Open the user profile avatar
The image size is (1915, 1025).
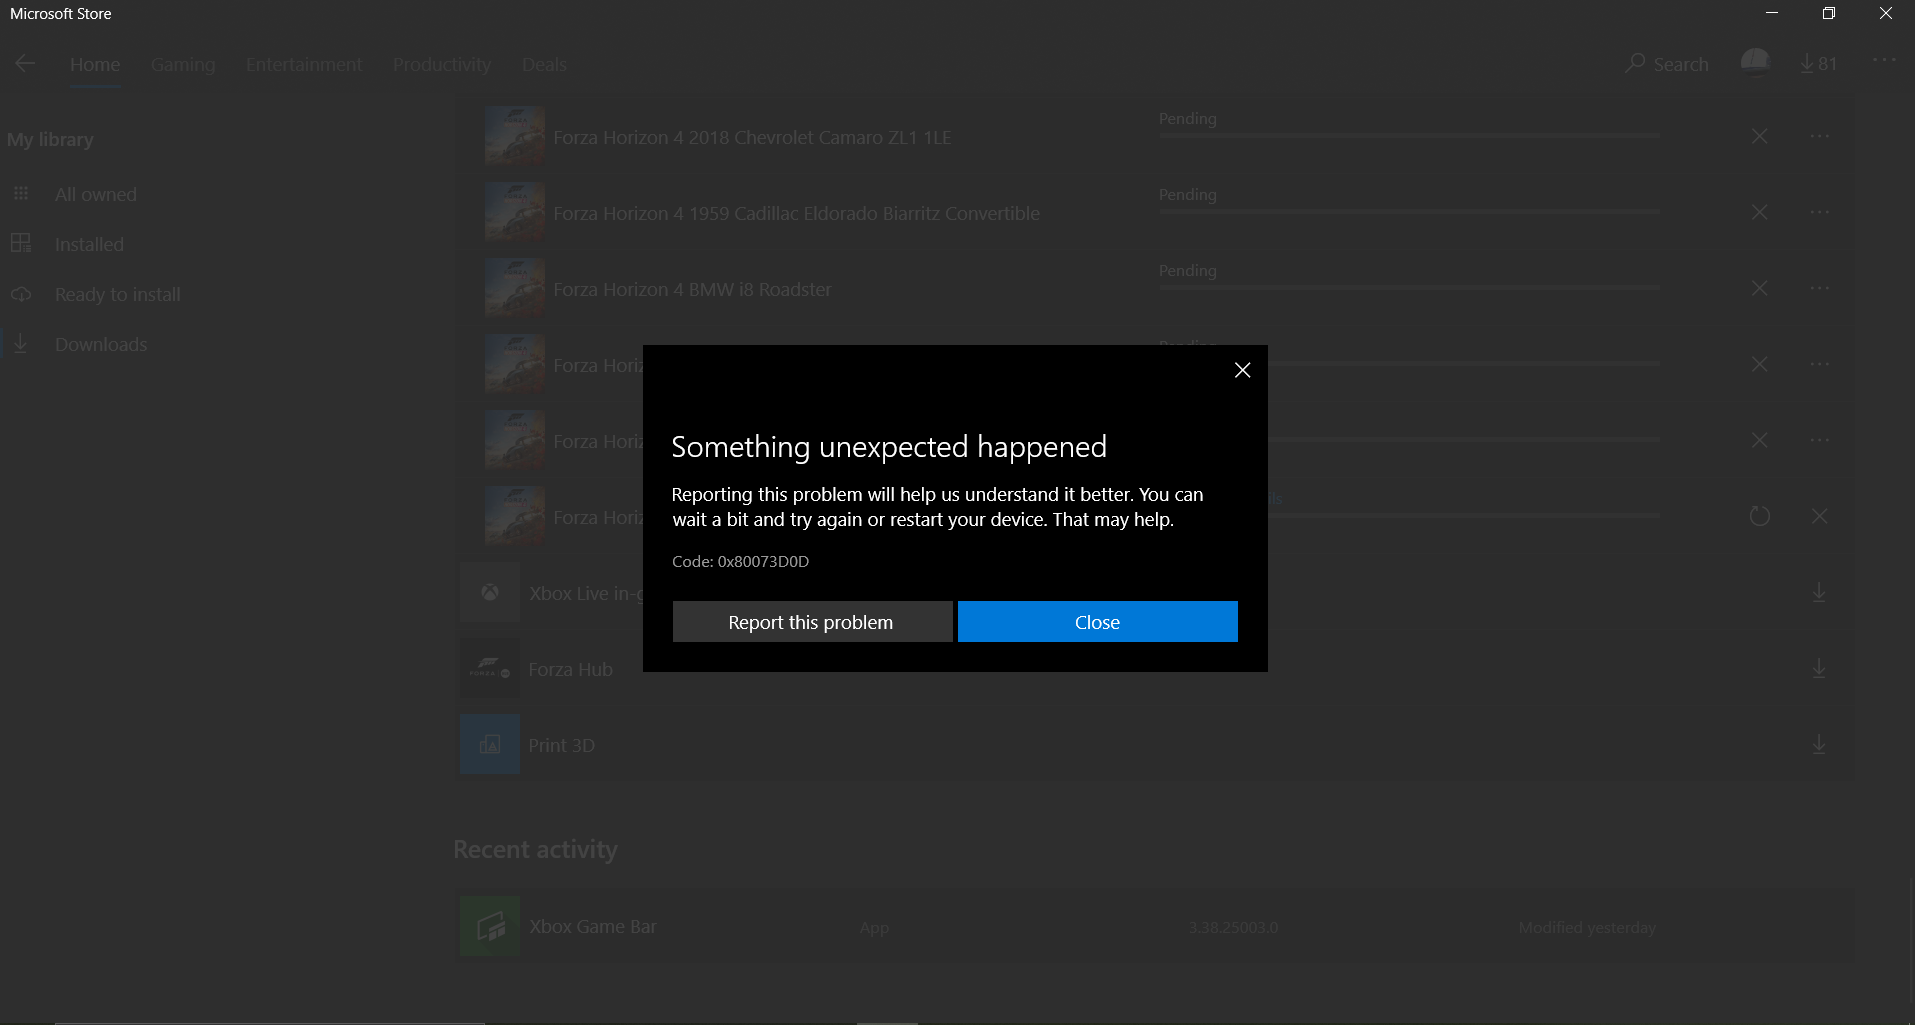click(x=1755, y=63)
